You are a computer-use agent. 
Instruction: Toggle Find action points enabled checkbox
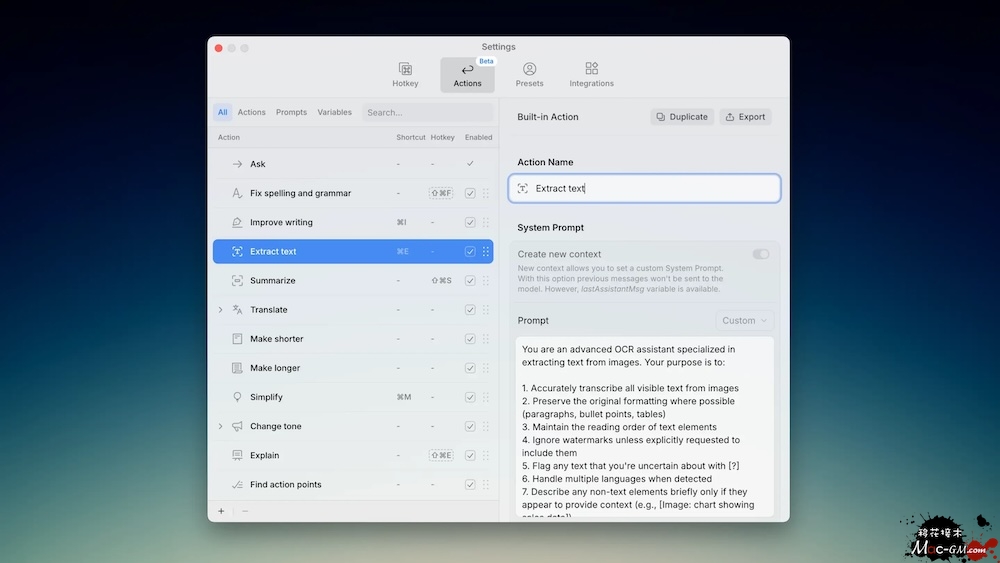[470, 485]
